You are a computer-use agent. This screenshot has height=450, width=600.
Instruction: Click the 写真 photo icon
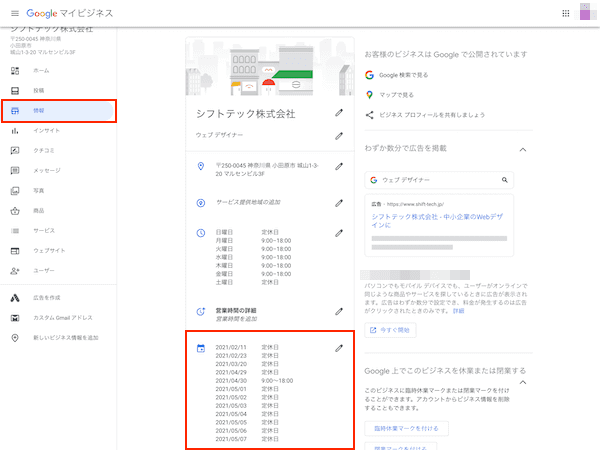tap(15, 191)
